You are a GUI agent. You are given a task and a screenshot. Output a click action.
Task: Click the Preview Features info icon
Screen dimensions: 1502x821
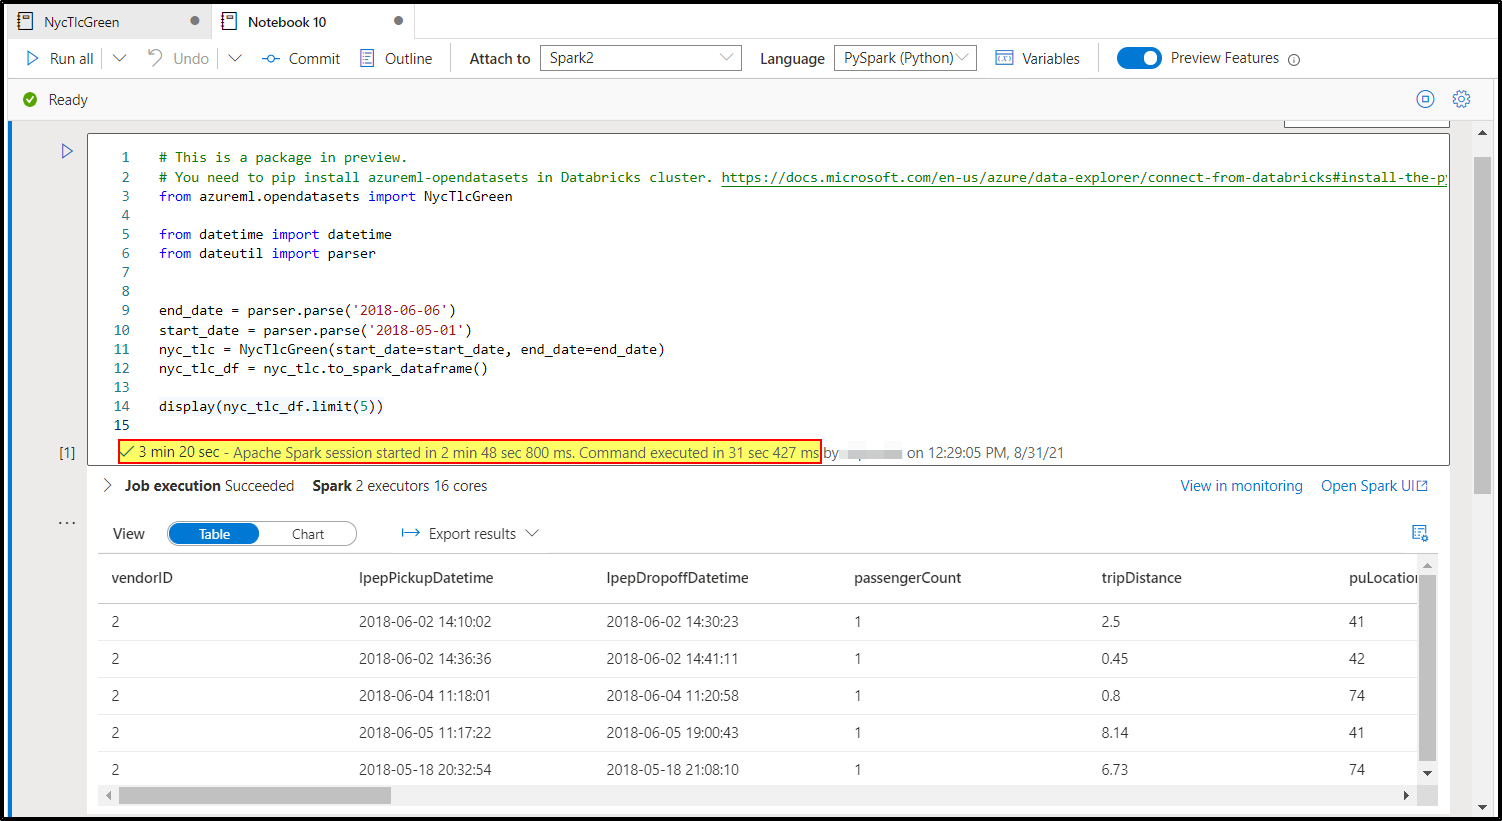(x=1294, y=60)
